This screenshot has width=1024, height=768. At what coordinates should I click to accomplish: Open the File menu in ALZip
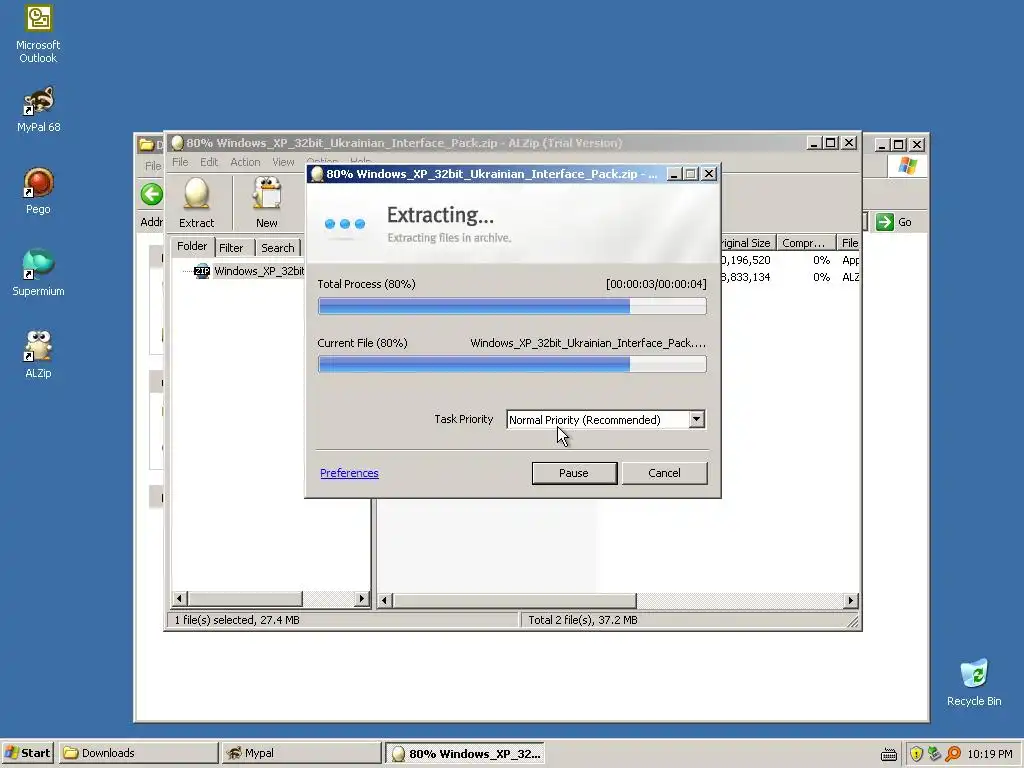point(180,162)
